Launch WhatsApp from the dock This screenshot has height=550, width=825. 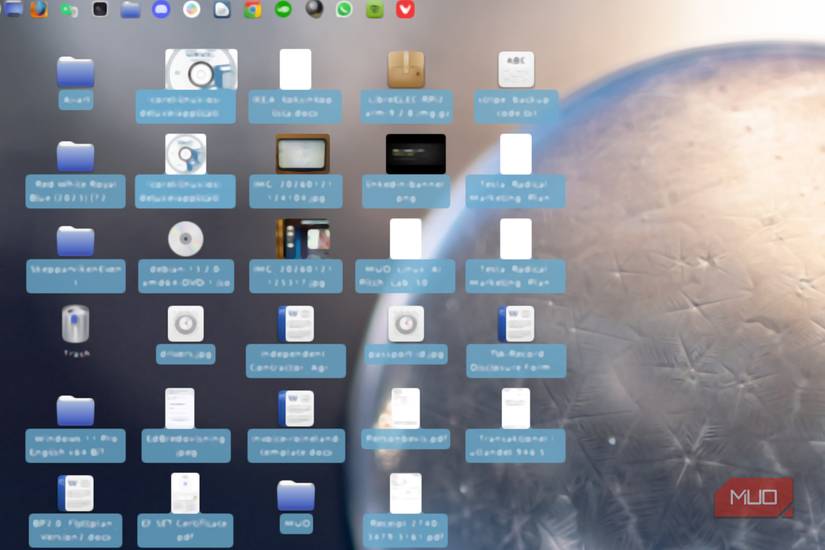click(x=344, y=9)
